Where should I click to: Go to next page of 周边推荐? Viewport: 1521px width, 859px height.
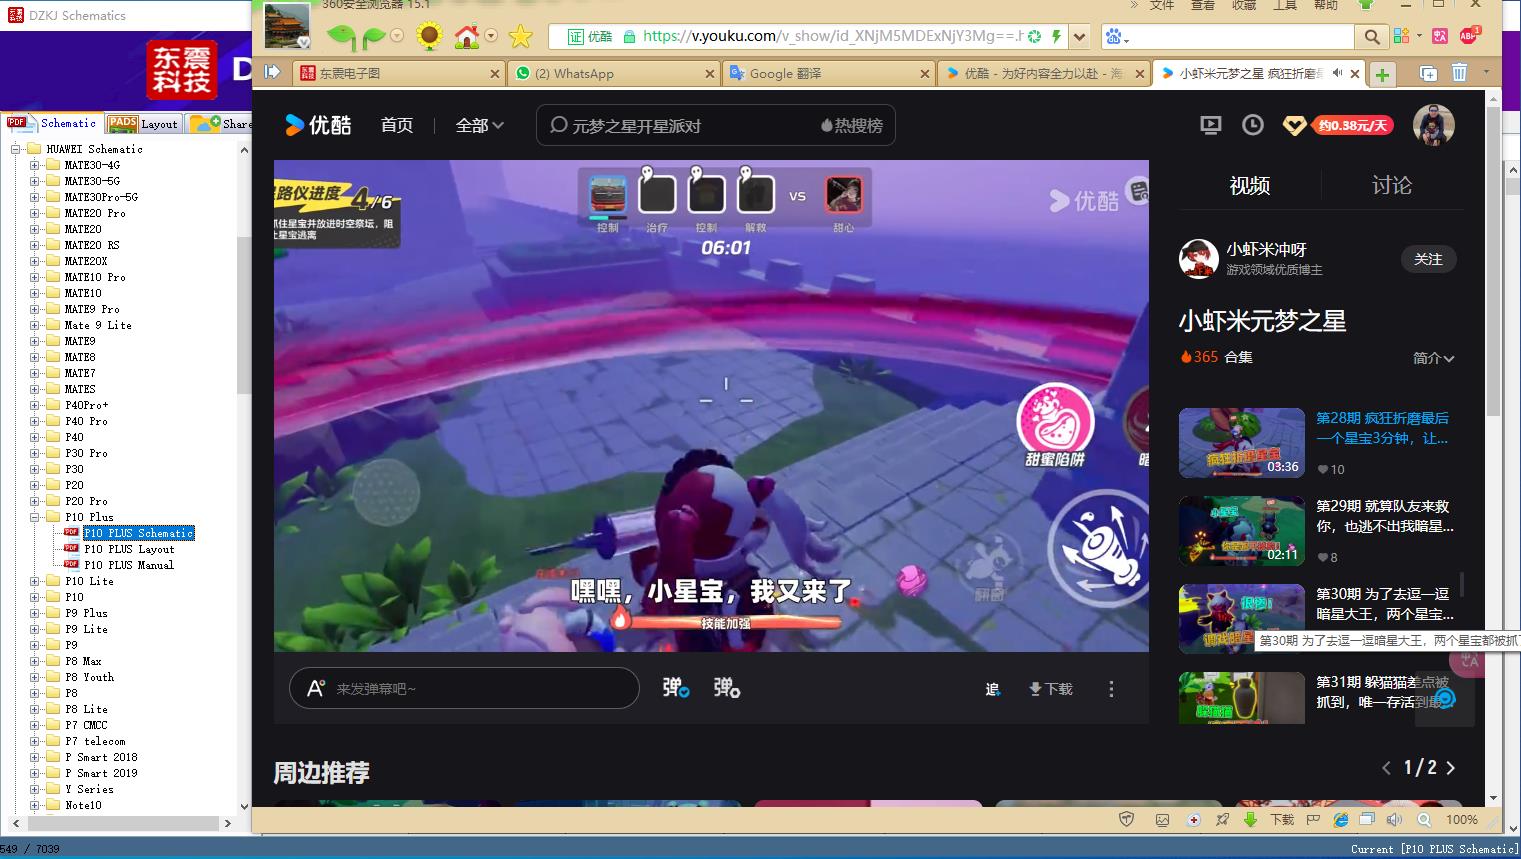[1451, 768]
